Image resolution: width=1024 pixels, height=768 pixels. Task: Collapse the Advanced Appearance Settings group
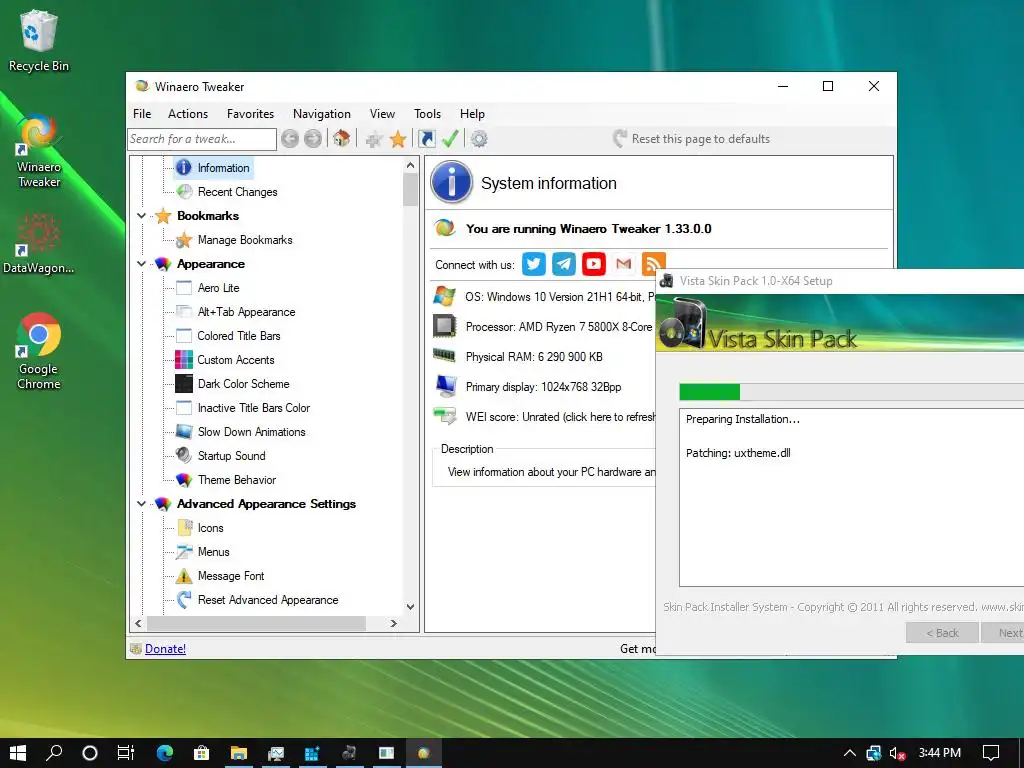(141, 504)
